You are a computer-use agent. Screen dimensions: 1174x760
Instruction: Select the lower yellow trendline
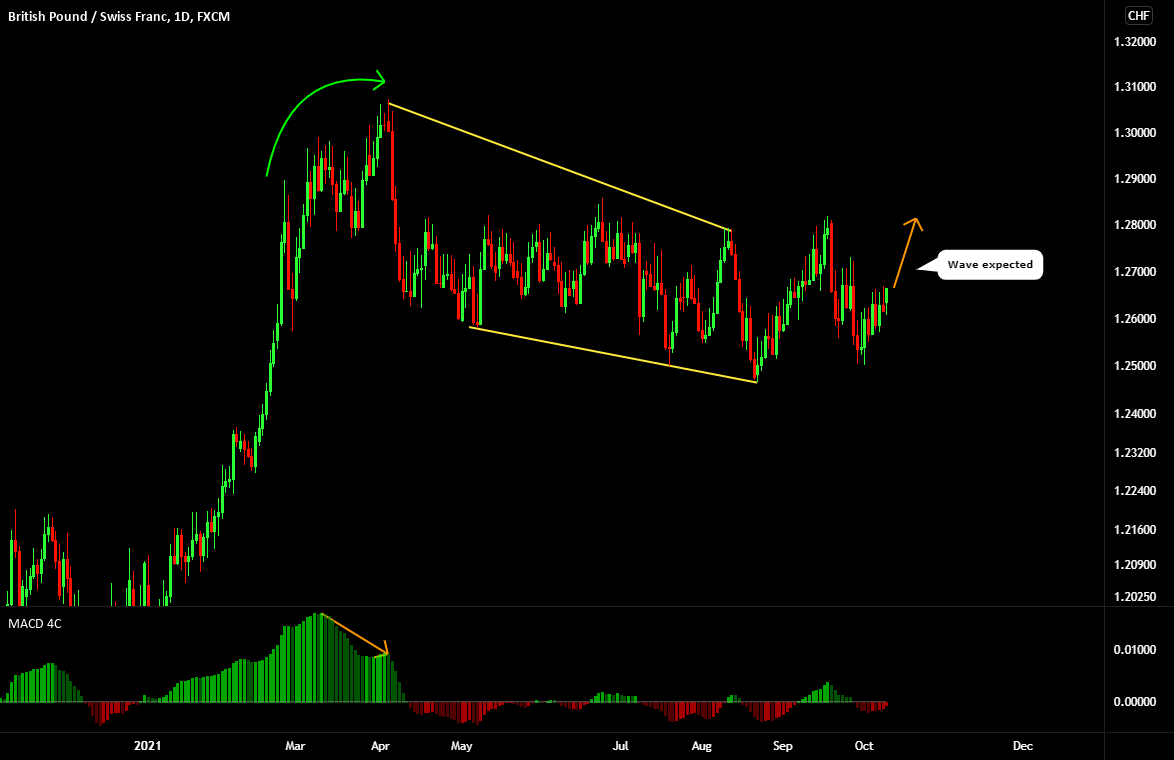coord(613,355)
